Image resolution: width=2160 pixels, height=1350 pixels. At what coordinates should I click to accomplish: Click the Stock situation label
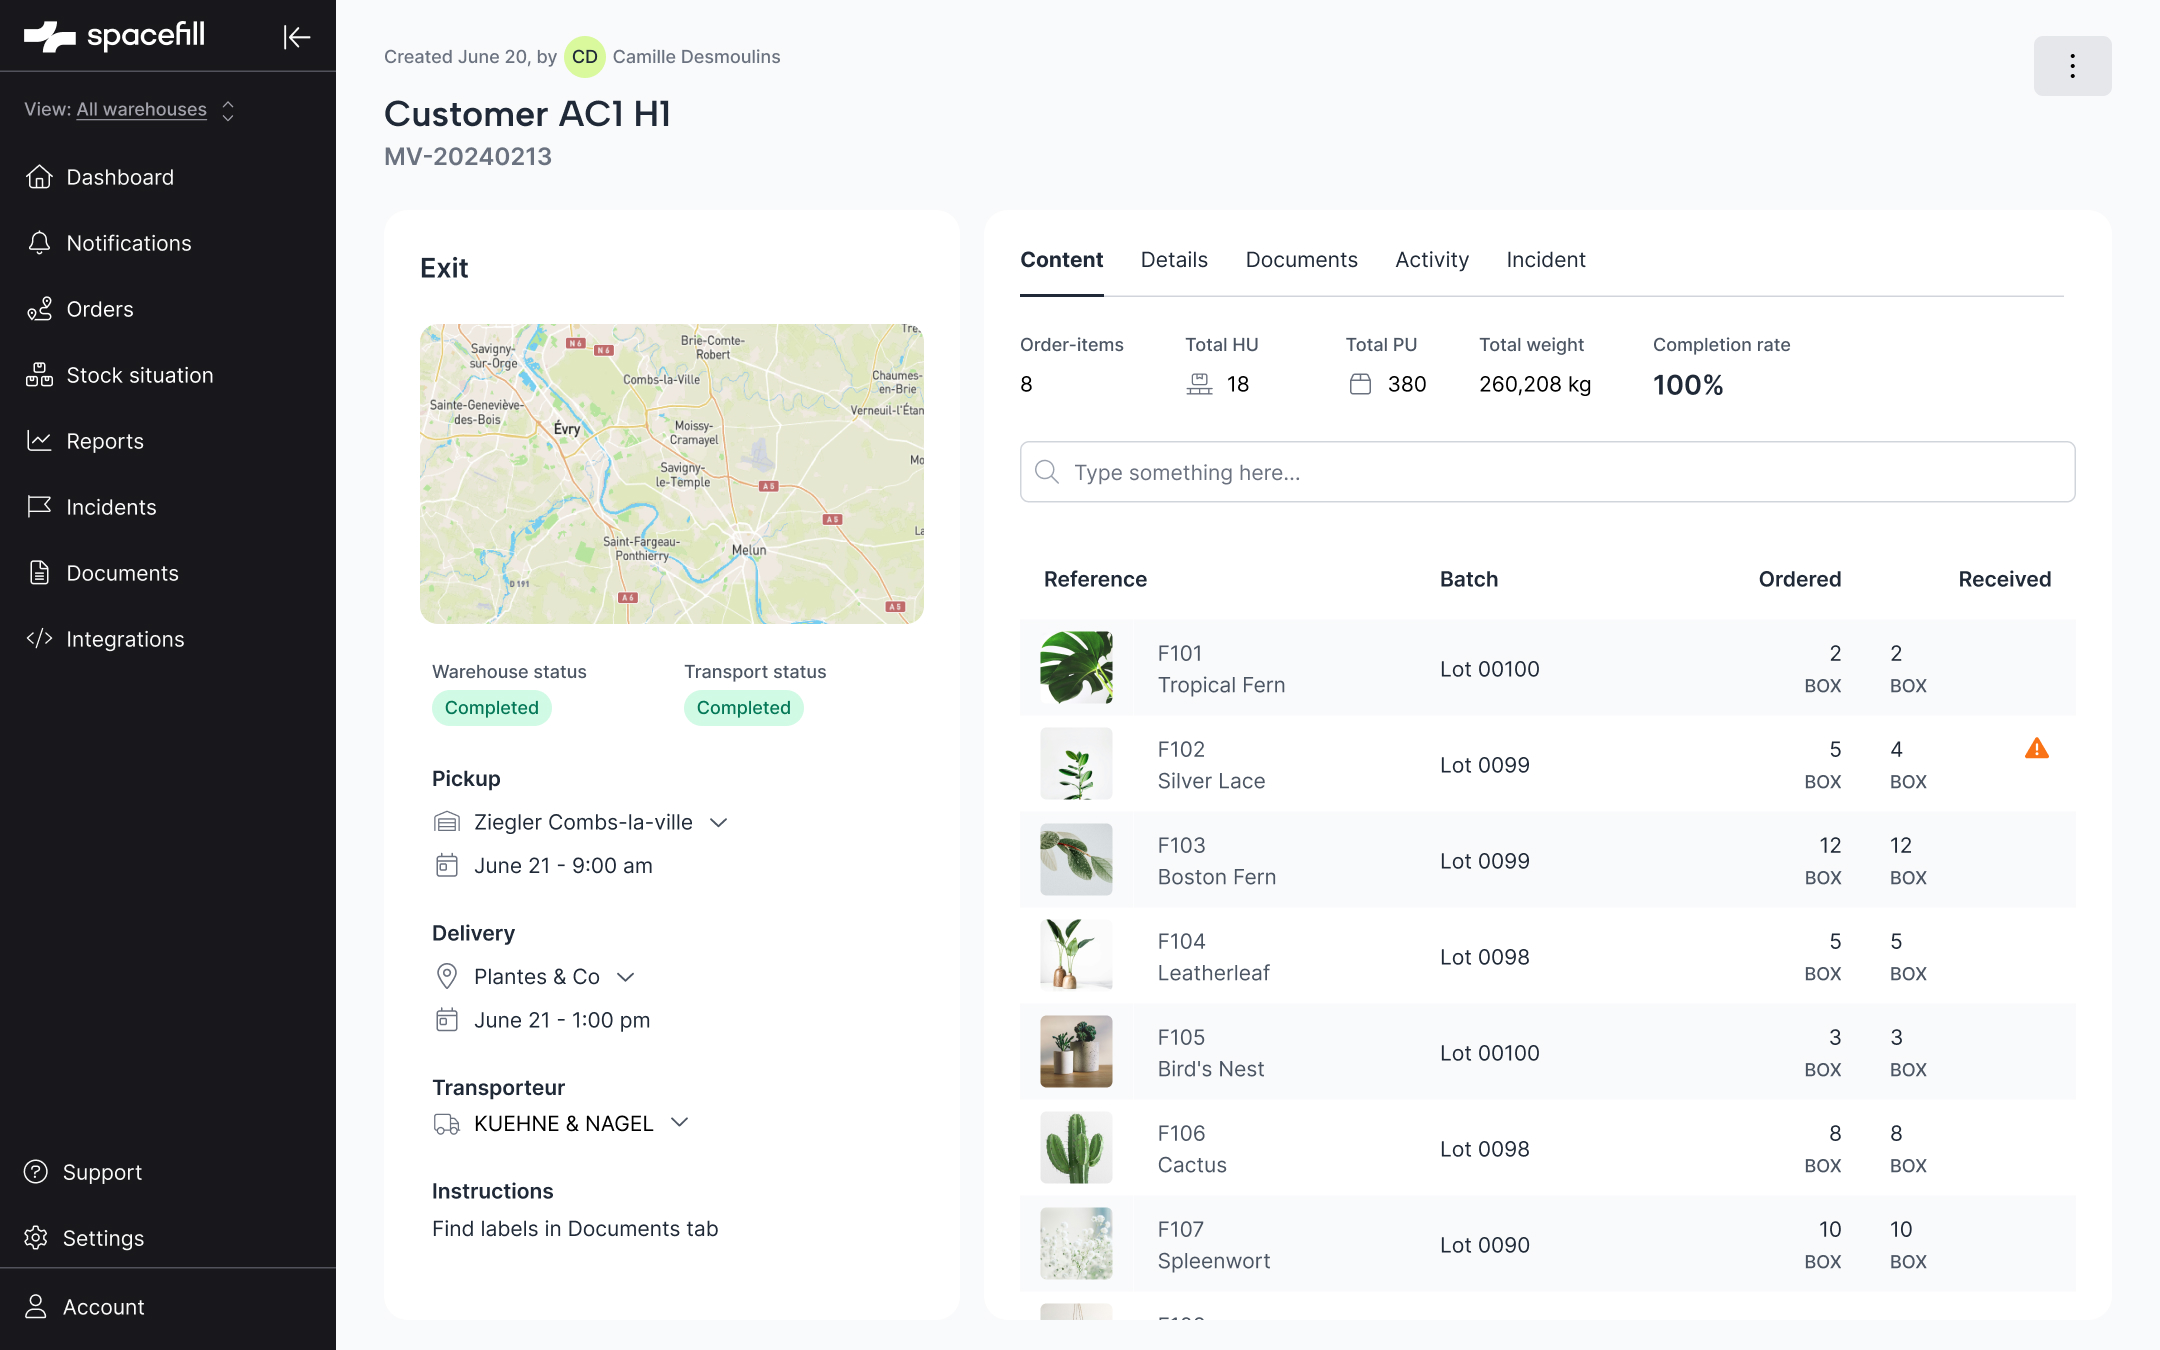(140, 375)
